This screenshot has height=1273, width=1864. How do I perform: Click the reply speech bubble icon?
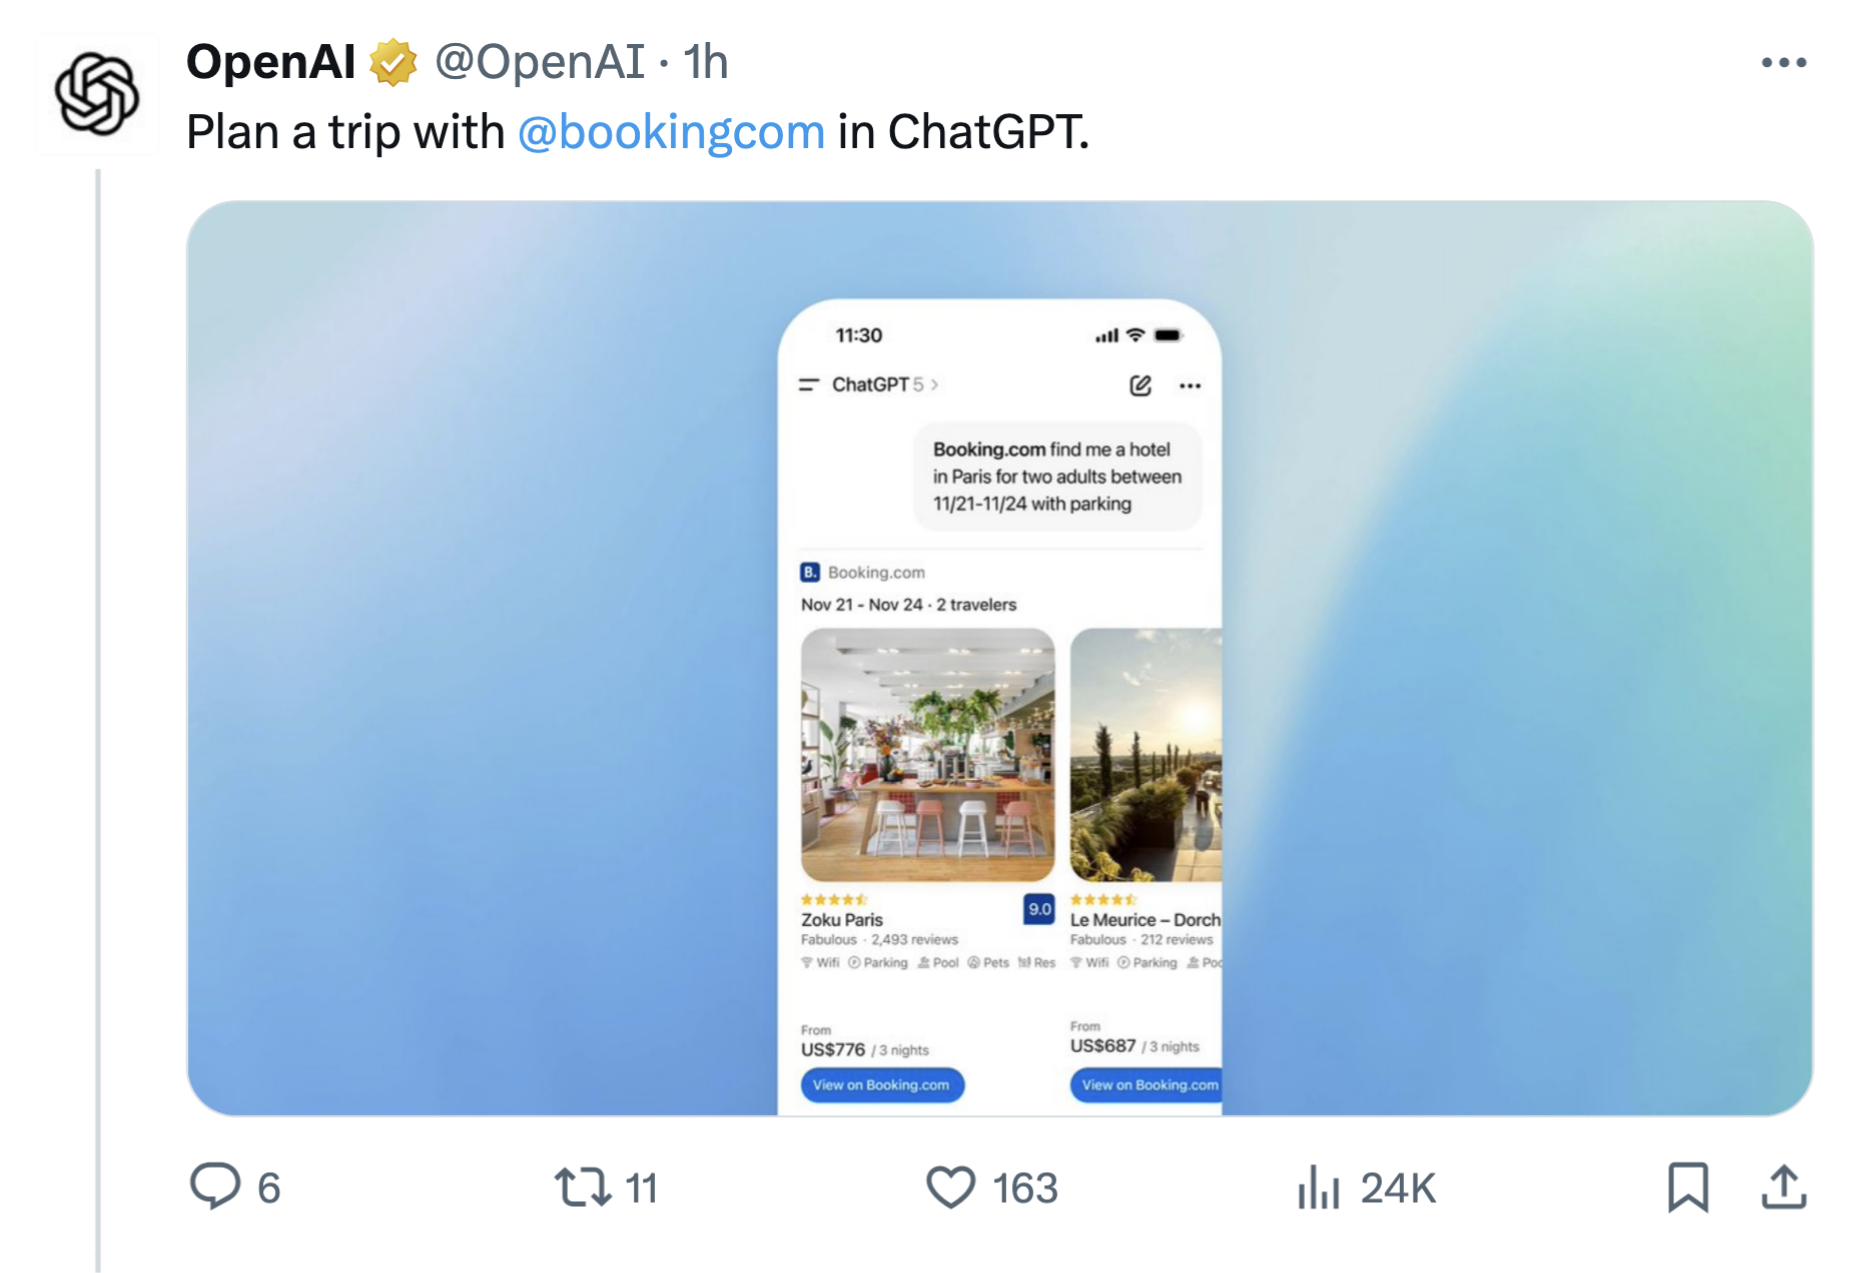(x=215, y=1187)
